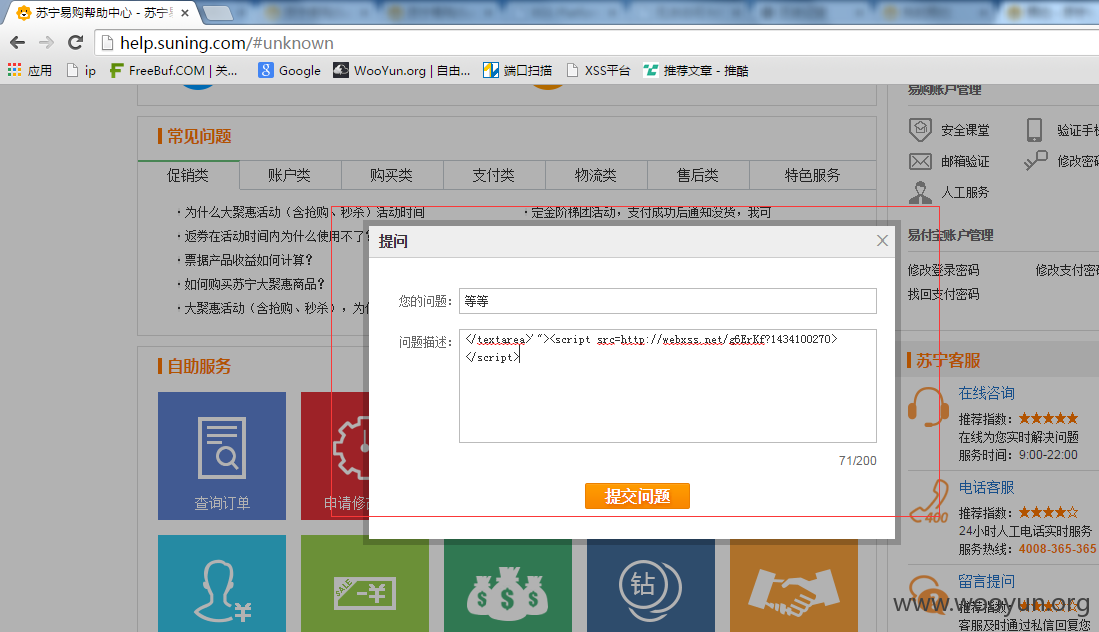Image resolution: width=1099 pixels, height=632 pixels.
Task: Switch to the 支付类 FAQ tab
Action: click(x=493, y=175)
